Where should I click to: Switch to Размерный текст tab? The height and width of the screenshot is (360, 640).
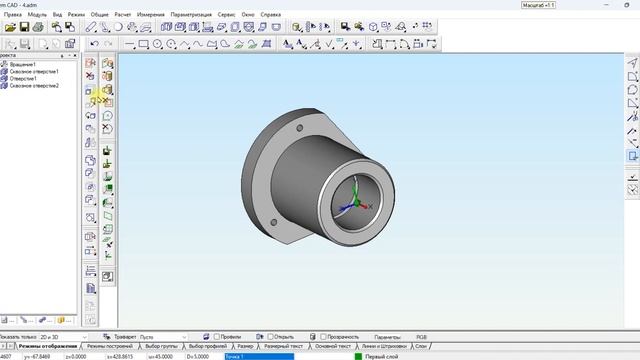(283, 346)
